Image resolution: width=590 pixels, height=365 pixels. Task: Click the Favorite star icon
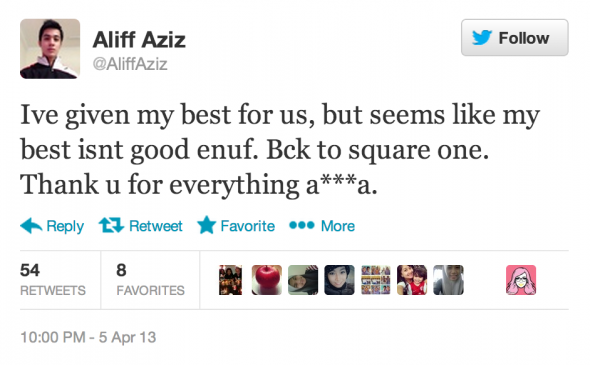[x=207, y=225]
